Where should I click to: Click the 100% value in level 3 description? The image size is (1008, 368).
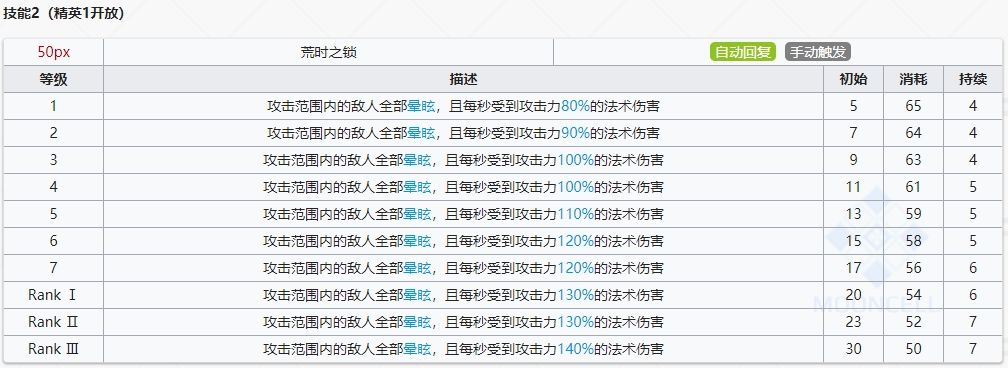point(575,160)
